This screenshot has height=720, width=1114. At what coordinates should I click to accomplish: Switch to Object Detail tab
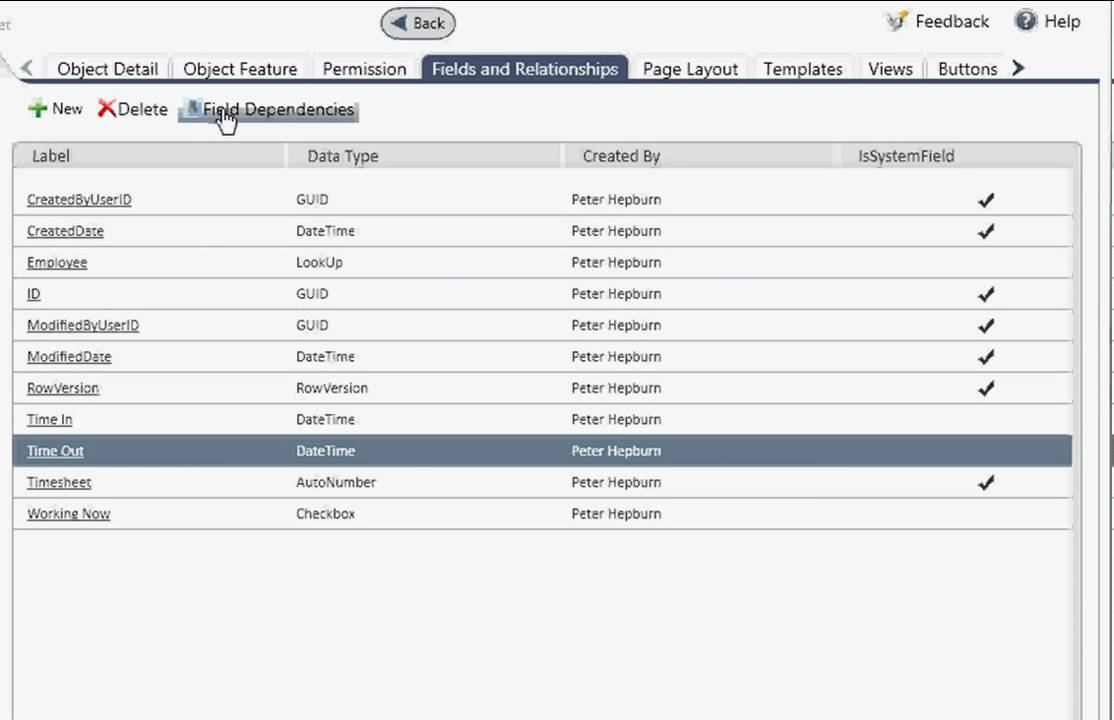click(x=107, y=69)
